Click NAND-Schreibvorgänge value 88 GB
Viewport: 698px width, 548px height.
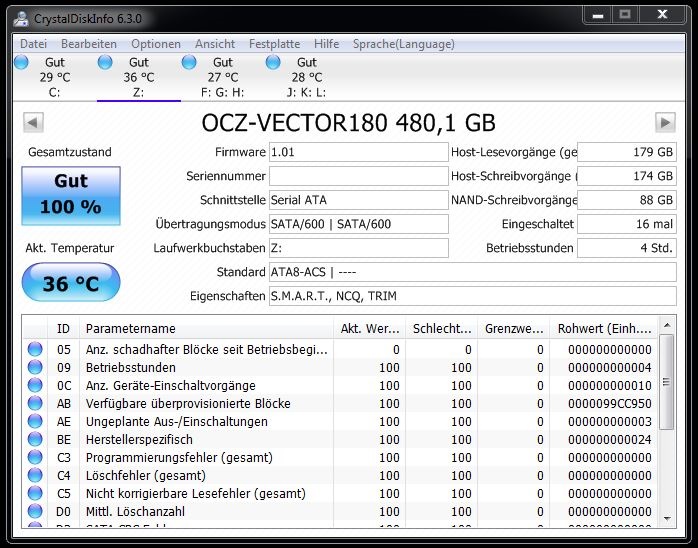tap(627, 200)
